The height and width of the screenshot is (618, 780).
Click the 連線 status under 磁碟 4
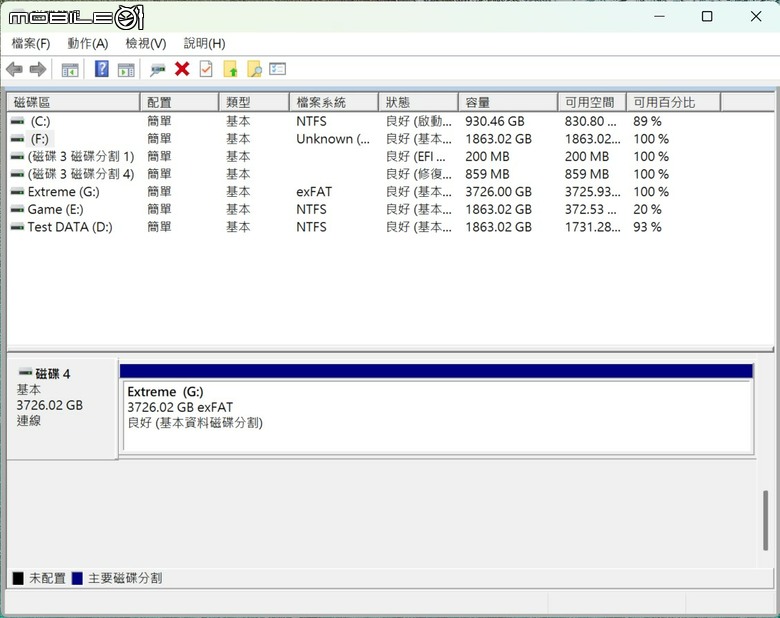point(29,421)
